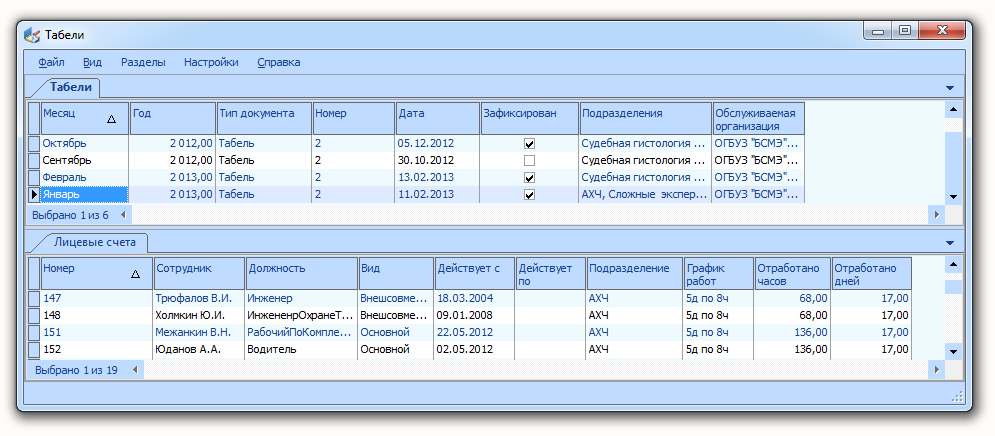Select the Табели tab

(x=71, y=87)
